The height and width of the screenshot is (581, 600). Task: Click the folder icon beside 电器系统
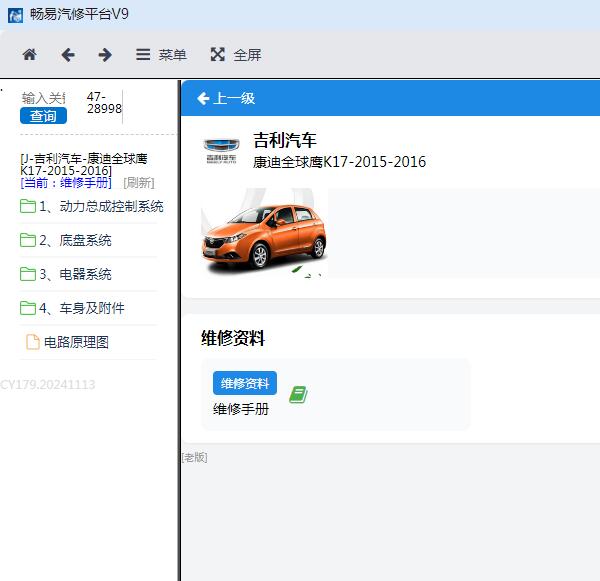[28, 274]
